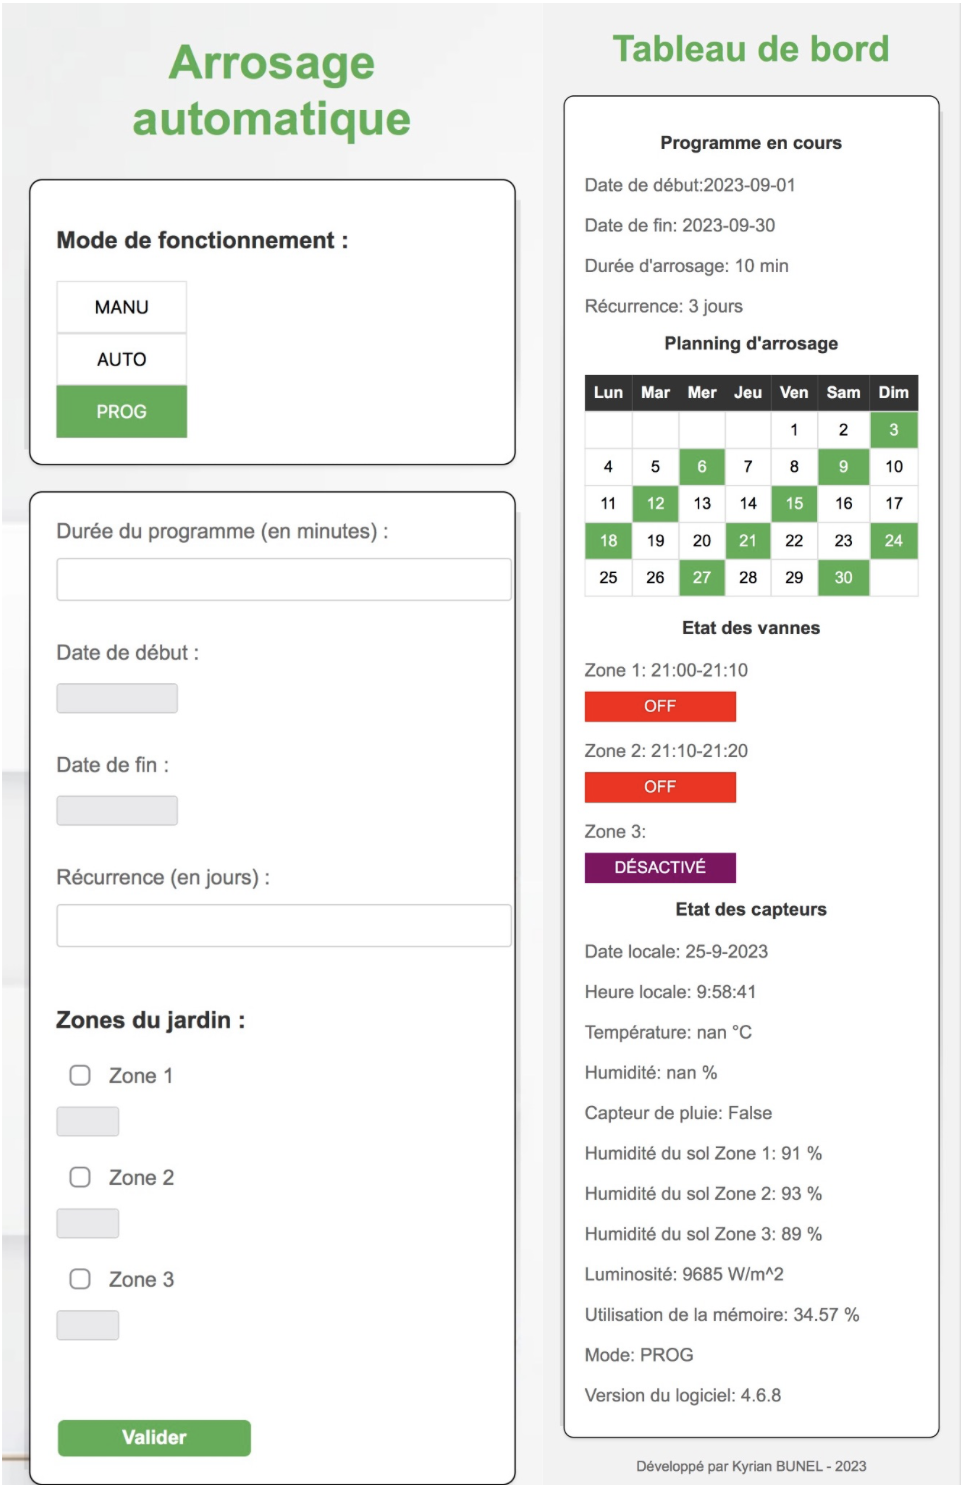This screenshot has width=964, height=1488.
Task: Click day 3 in the Dim column
Action: tap(894, 430)
